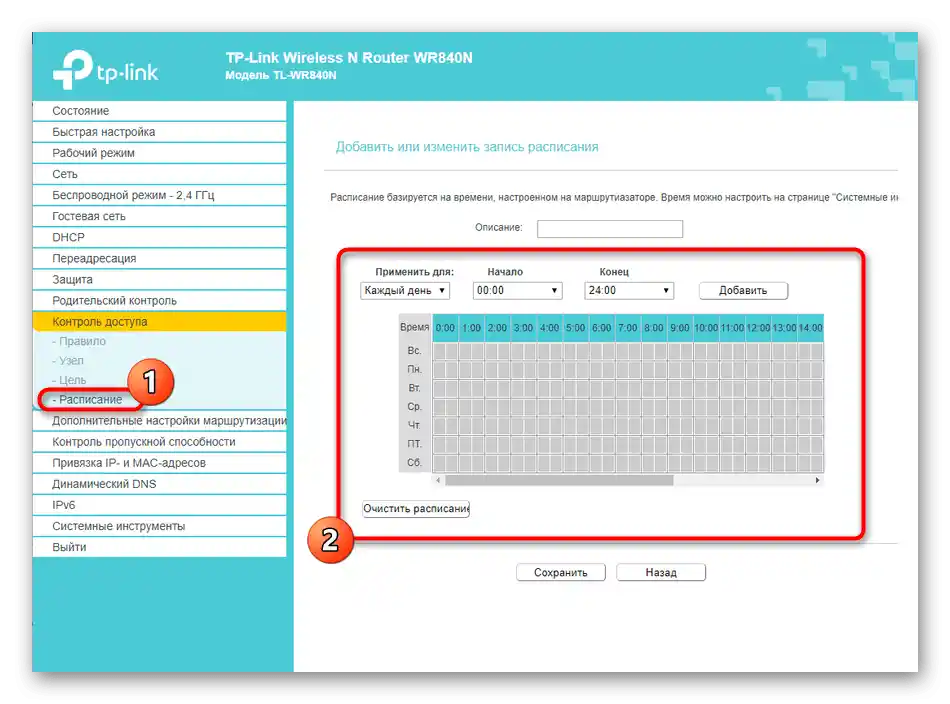Screen dimensions: 950x704
Task: Open Переадресация menu item
Action: [x=159, y=259]
